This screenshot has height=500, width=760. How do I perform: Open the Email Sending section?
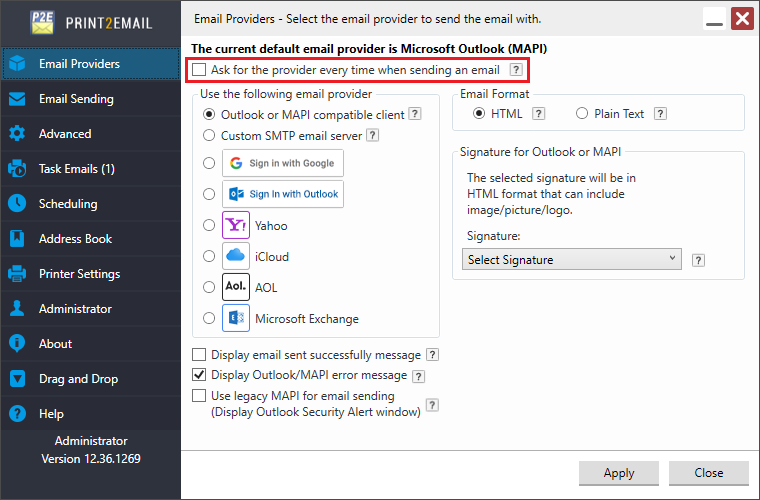coord(76,99)
